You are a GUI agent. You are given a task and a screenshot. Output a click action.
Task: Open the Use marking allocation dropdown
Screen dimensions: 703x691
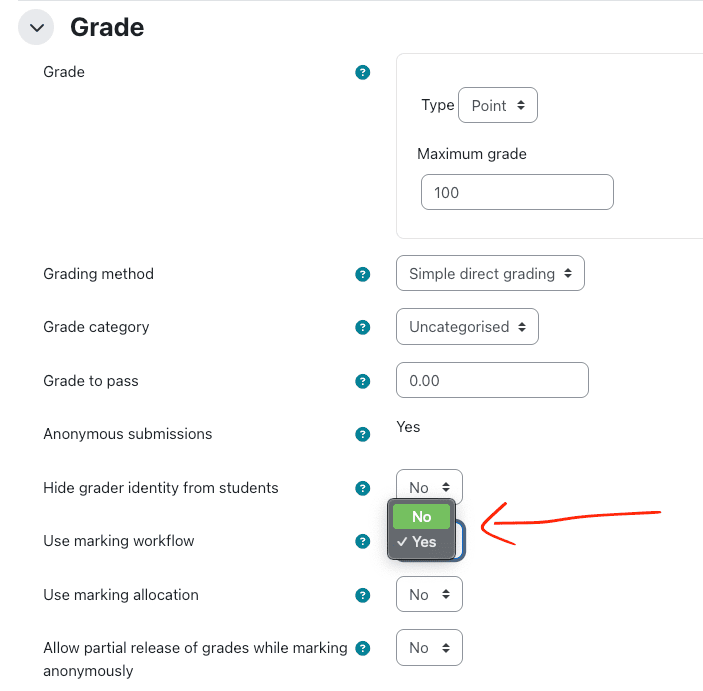pyautogui.click(x=429, y=595)
